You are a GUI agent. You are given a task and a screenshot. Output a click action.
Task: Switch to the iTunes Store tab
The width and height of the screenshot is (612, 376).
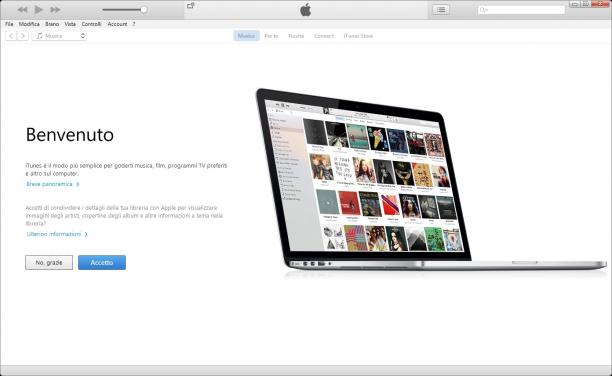[x=358, y=36]
